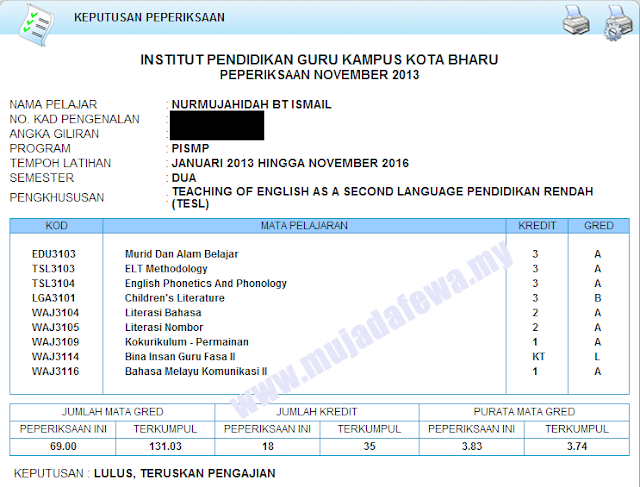The image size is (640, 487).
Task: Click the cumulative grade point total 131.03
Action: coord(165,447)
